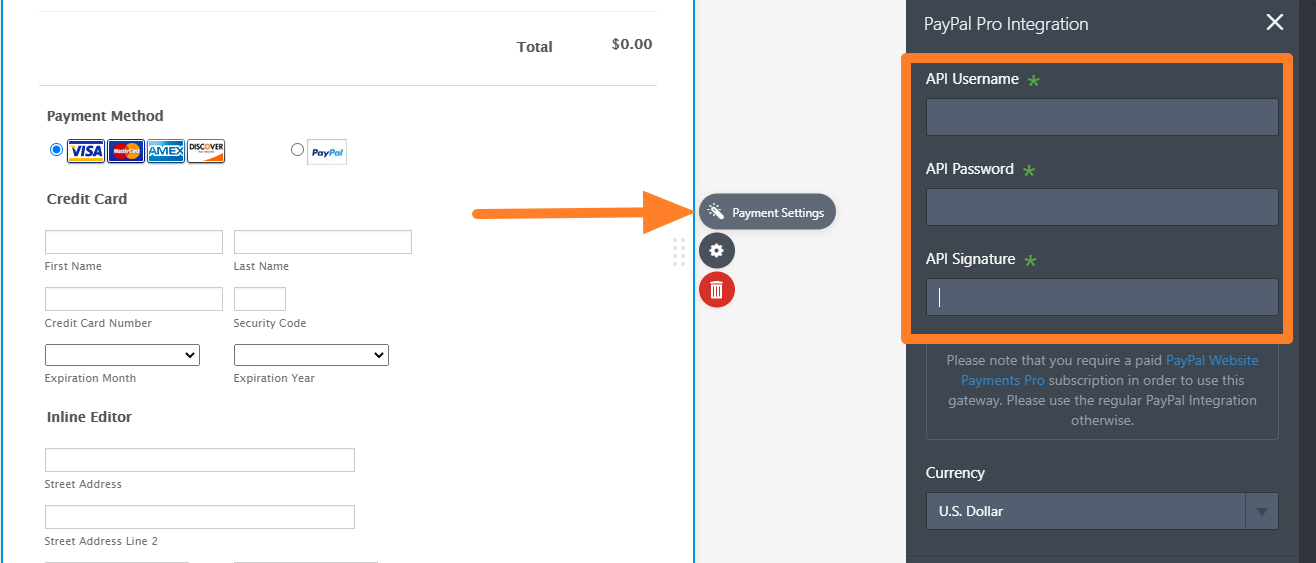1316x563 pixels.
Task: Select the credit card payment radio button
Action: (x=56, y=150)
